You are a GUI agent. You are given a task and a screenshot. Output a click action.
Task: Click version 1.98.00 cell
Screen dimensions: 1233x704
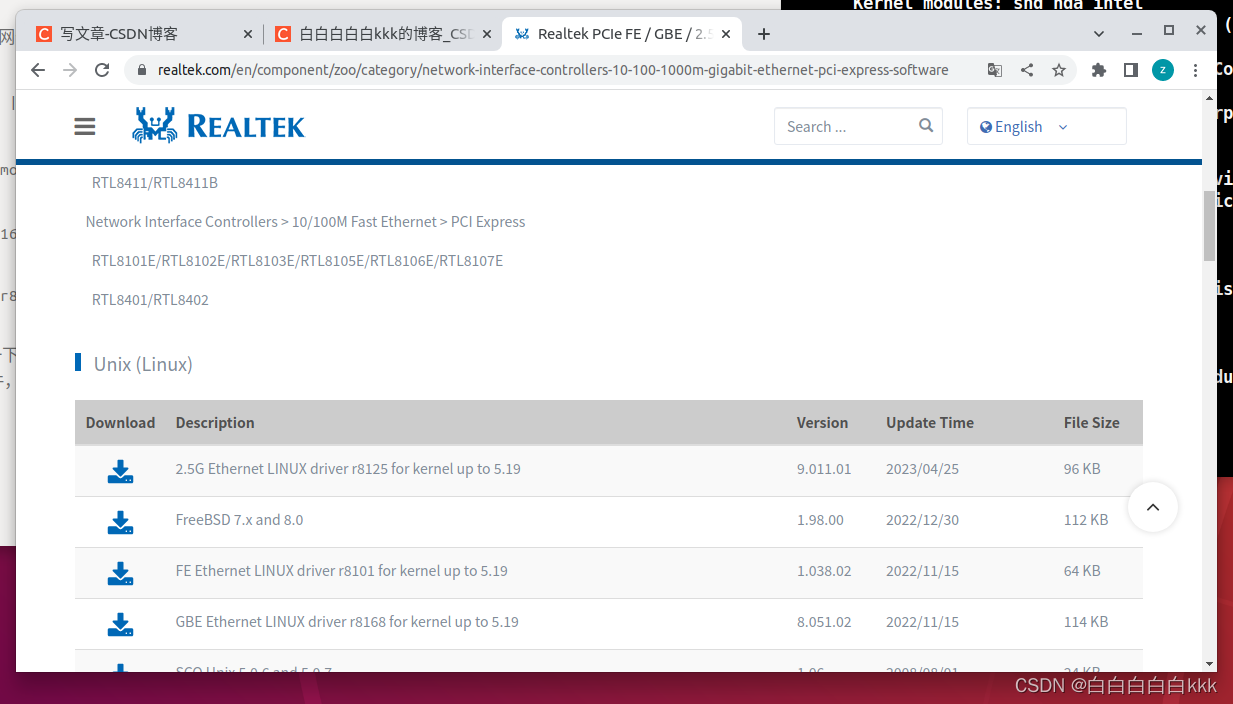click(820, 520)
